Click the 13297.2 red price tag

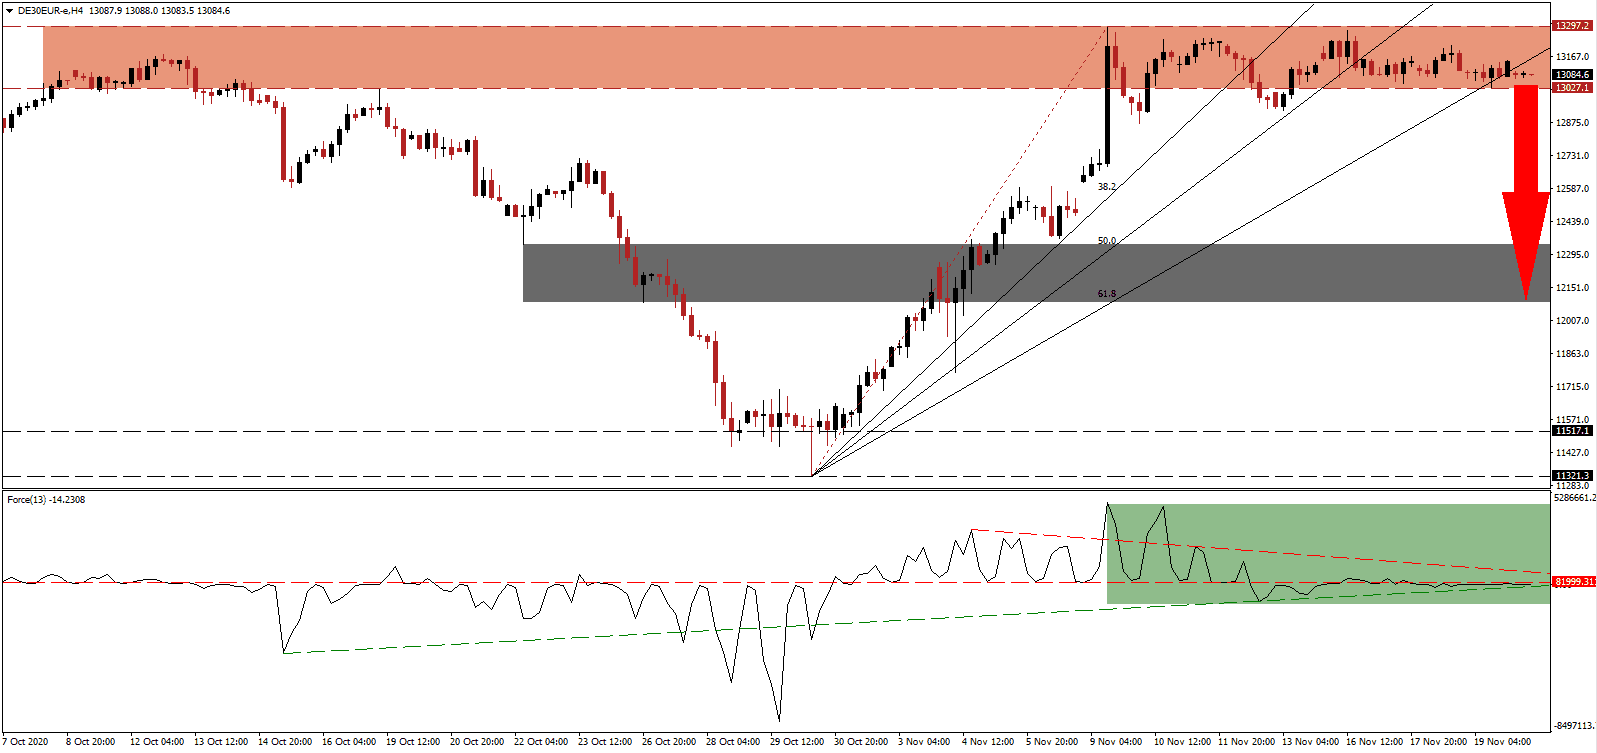(1571, 26)
